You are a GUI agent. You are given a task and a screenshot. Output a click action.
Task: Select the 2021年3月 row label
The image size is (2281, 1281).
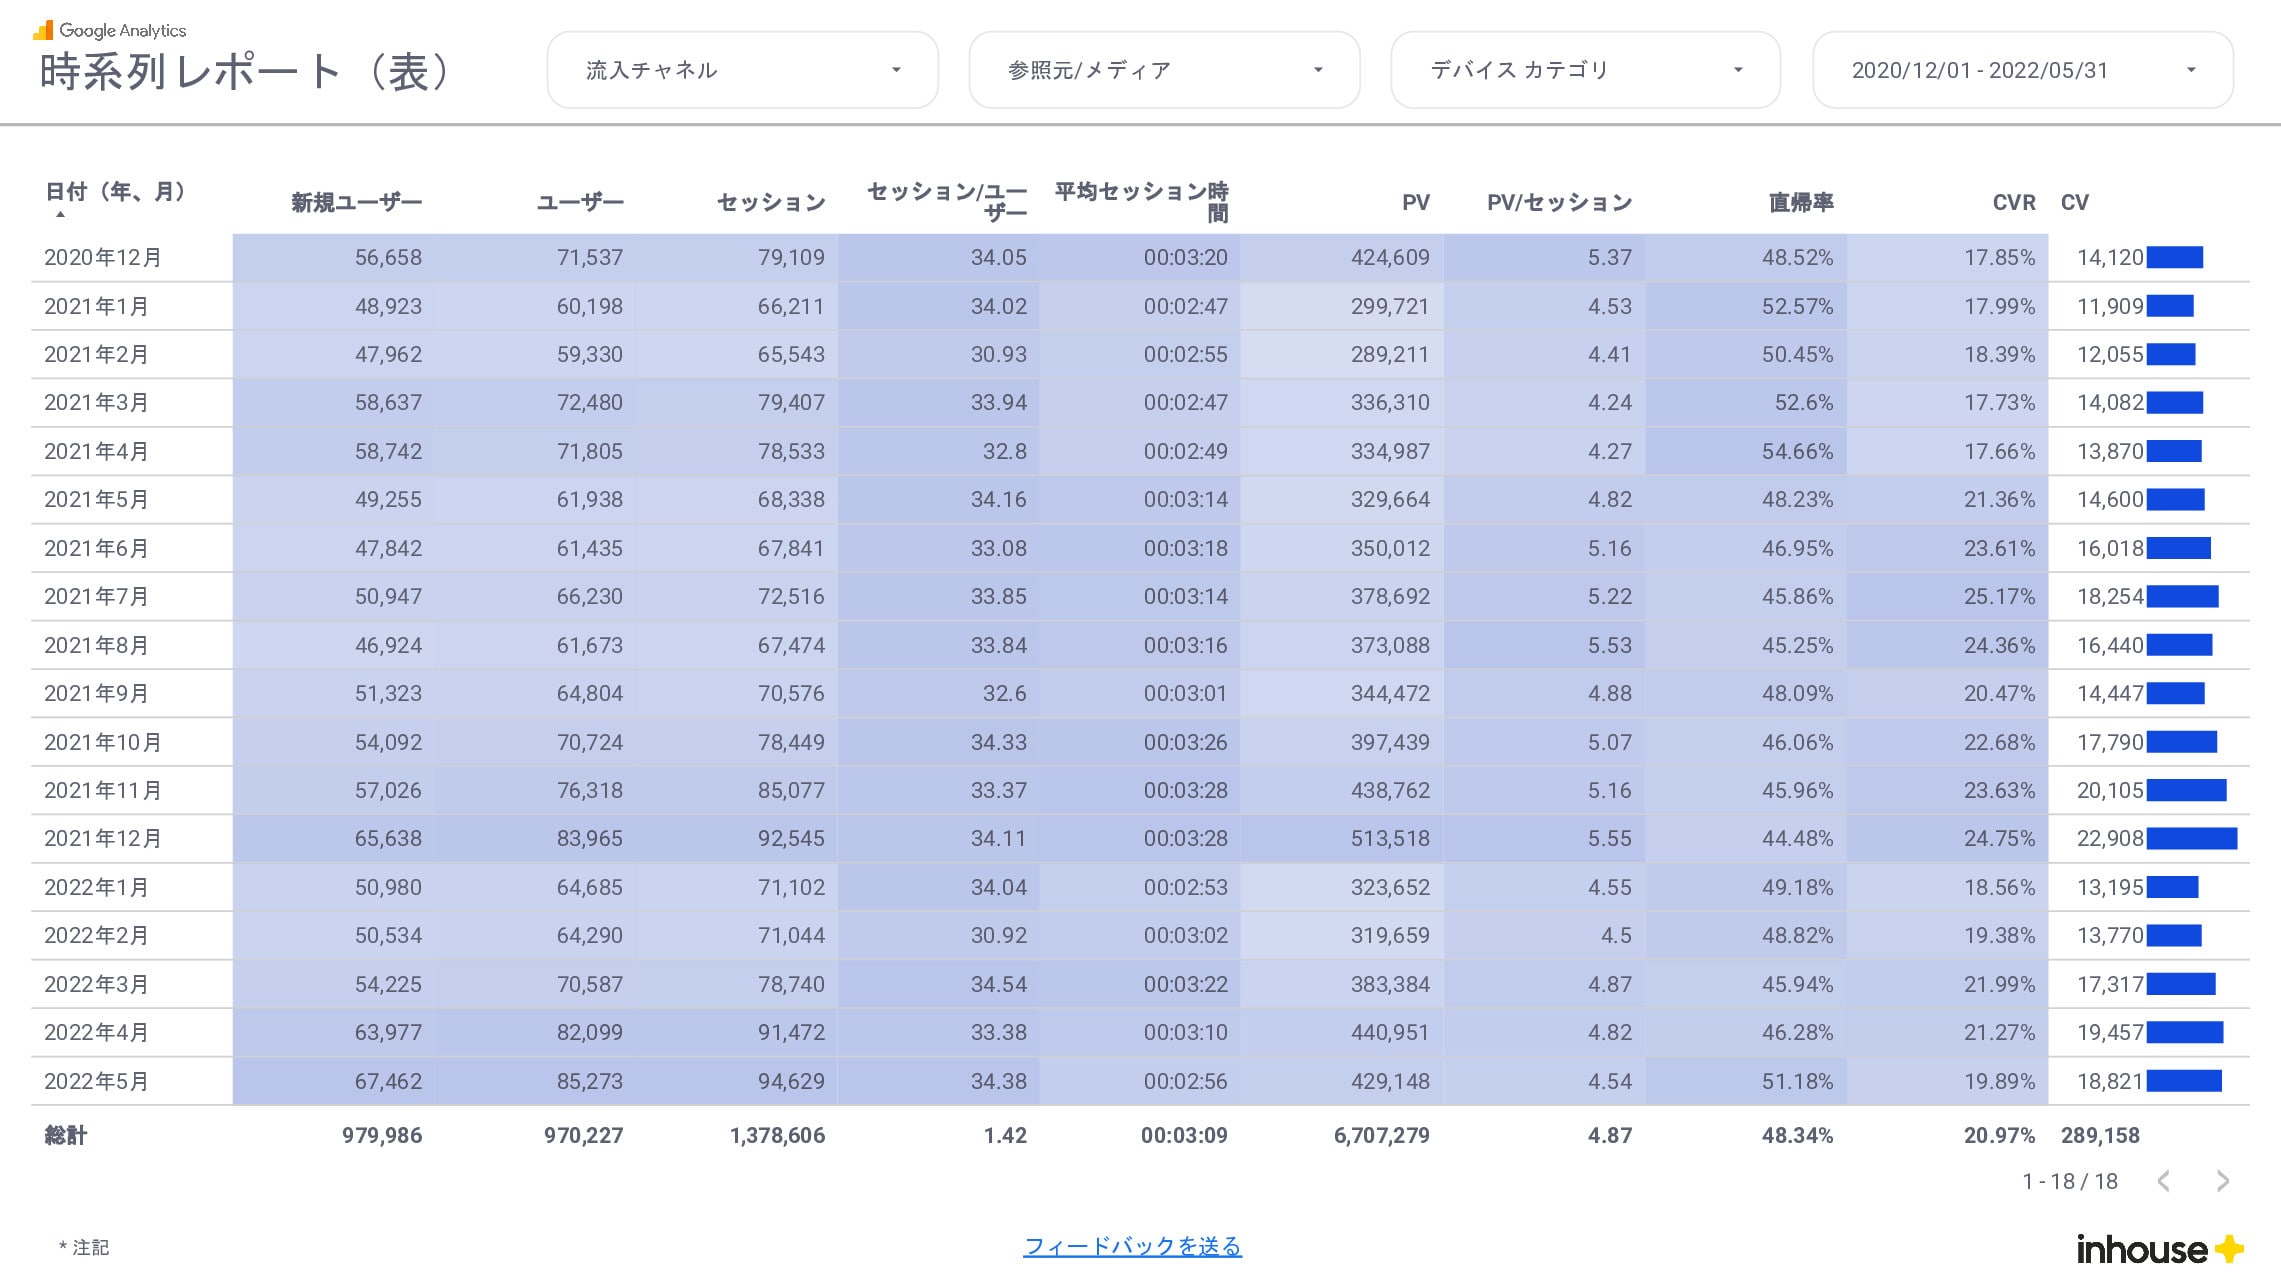point(96,402)
